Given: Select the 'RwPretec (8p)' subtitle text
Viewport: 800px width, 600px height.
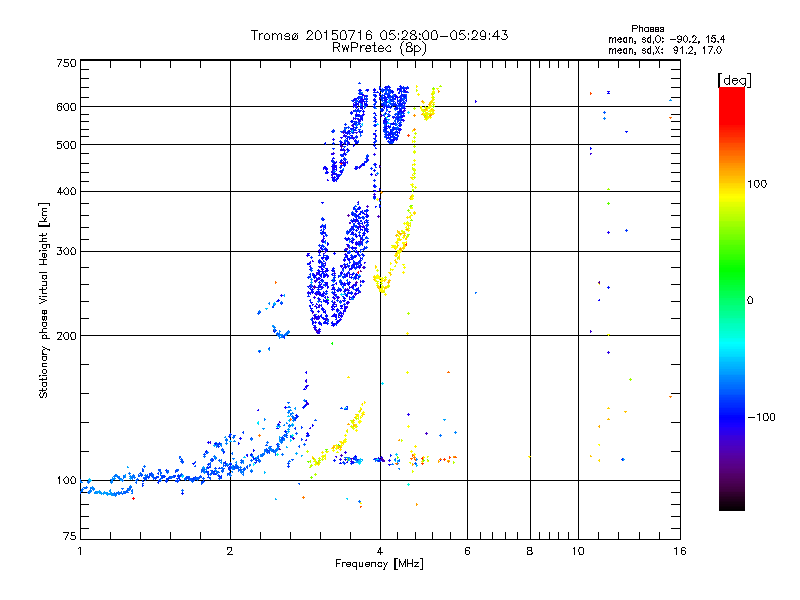Looking at the screenshot, I should click(379, 48).
